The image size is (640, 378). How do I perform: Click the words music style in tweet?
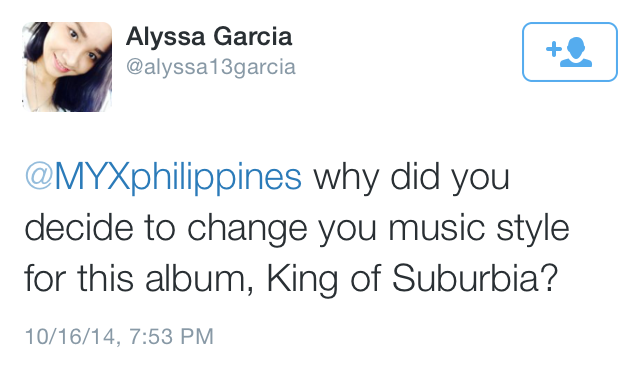(479, 229)
